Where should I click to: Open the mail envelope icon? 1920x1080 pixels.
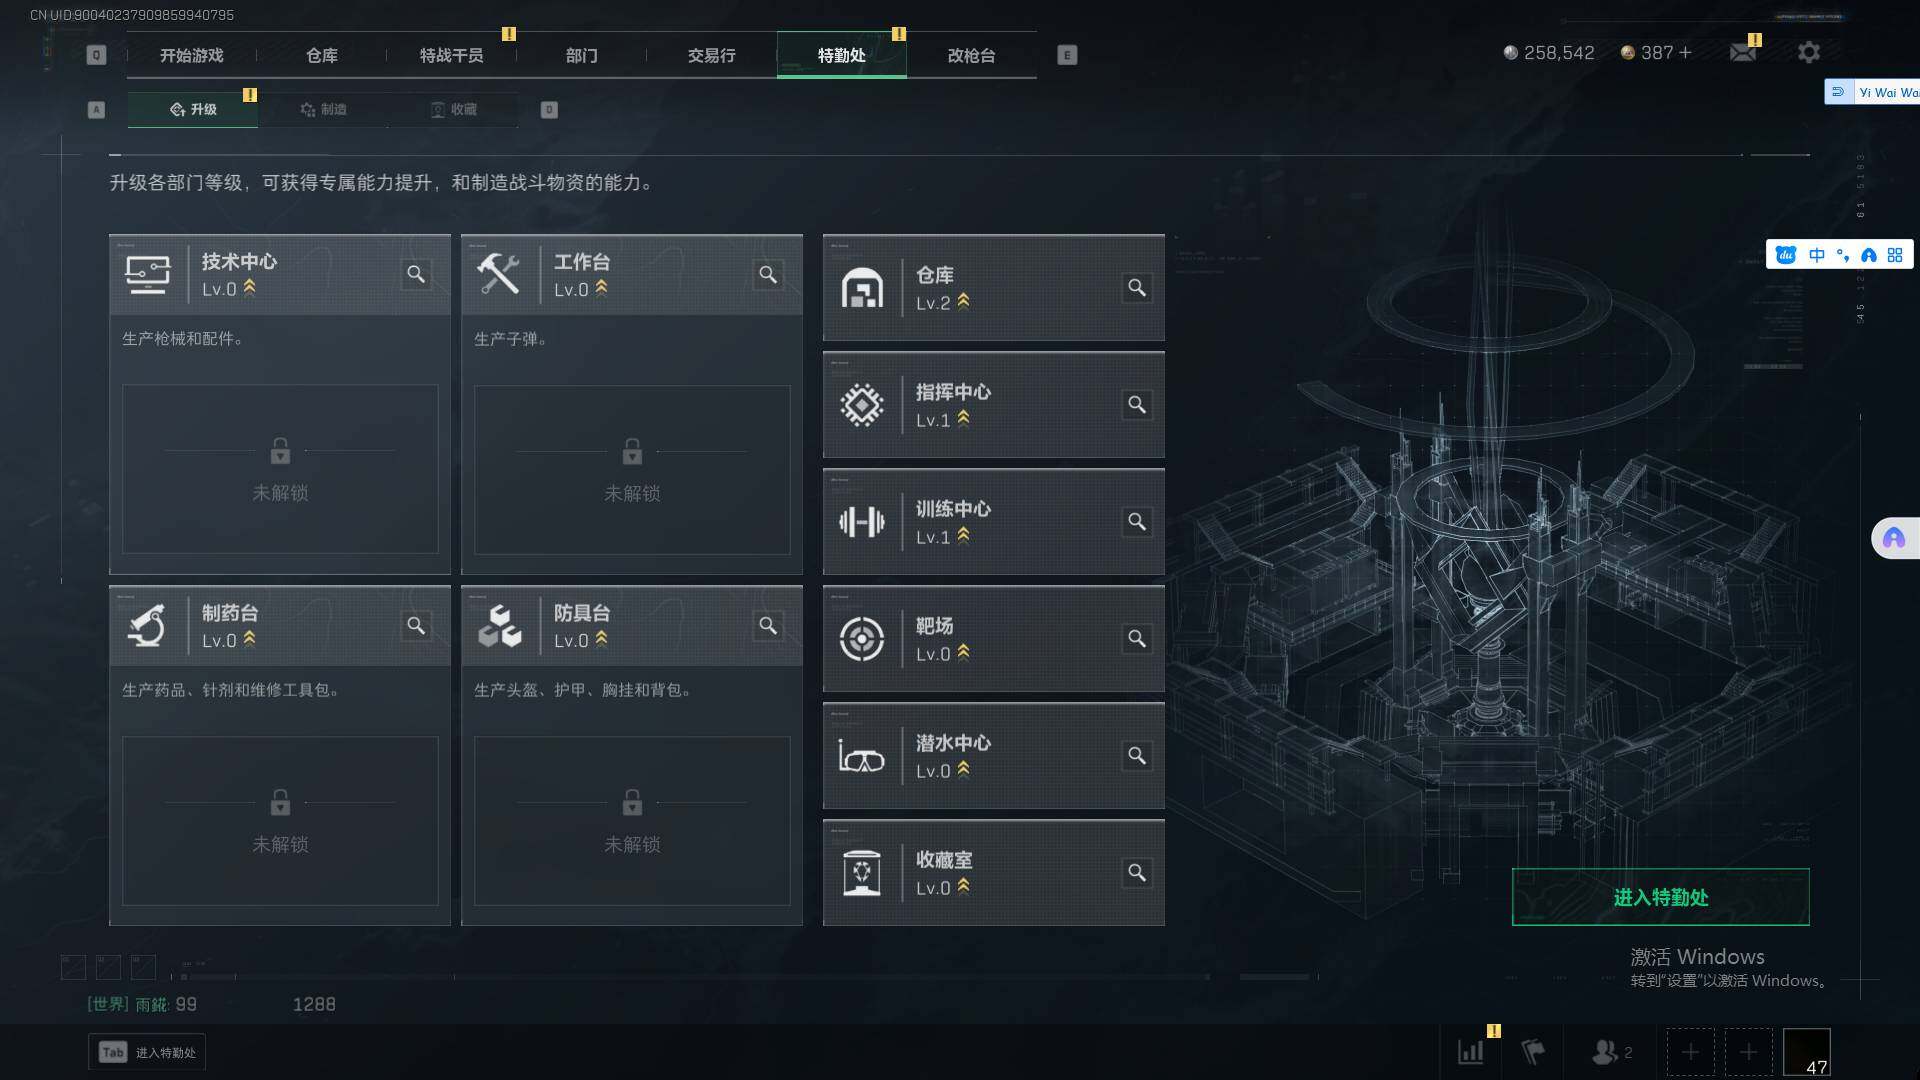tap(1743, 52)
